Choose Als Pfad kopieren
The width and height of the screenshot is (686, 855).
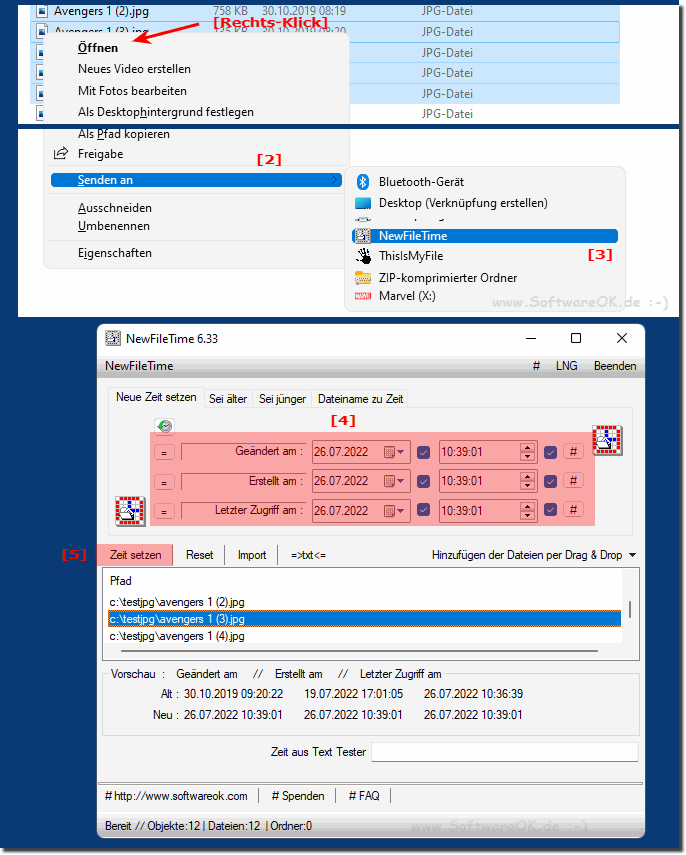pos(124,134)
